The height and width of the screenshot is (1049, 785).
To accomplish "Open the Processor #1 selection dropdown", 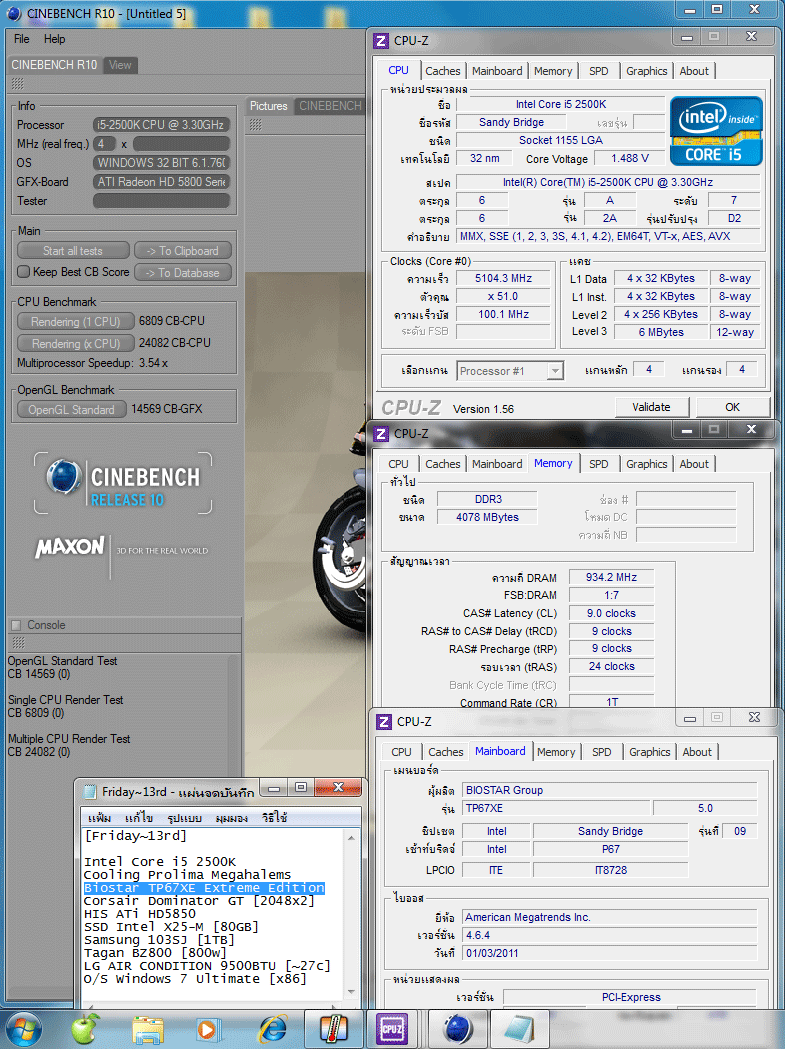I will coord(555,371).
